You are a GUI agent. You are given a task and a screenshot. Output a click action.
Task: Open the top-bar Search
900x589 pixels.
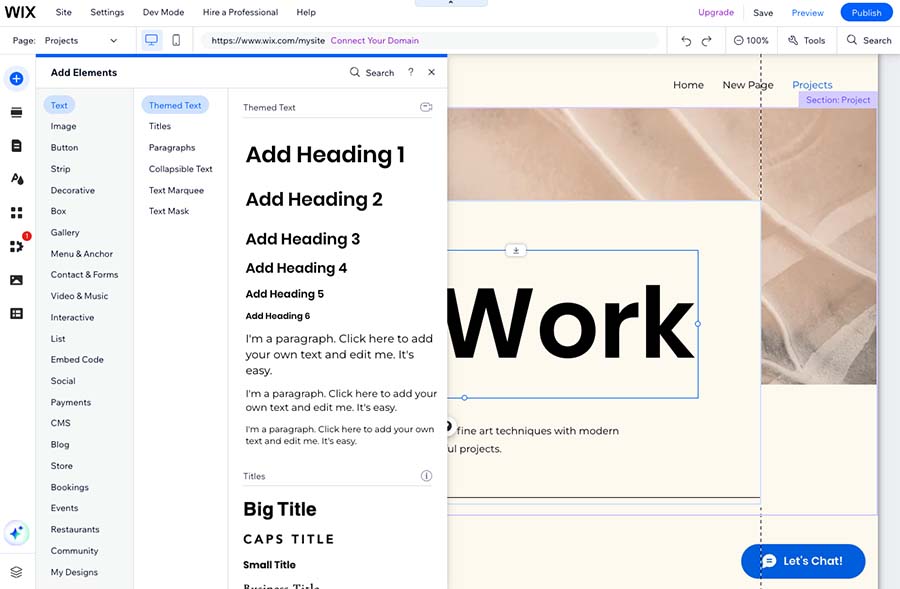(x=869, y=41)
